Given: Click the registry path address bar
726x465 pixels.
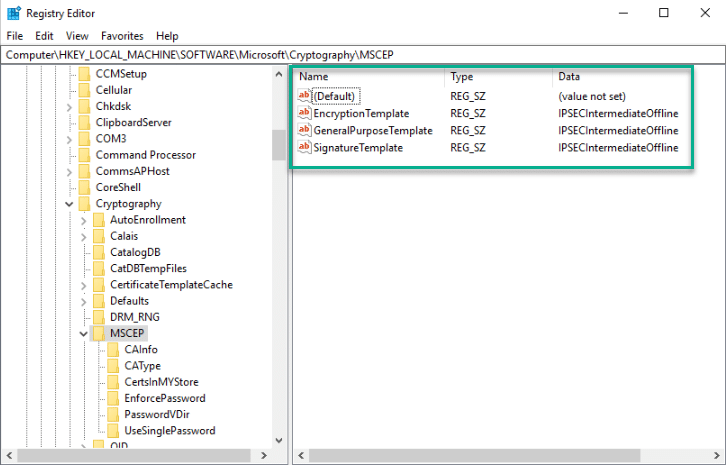Looking at the screenshot, I should [363, 55].
